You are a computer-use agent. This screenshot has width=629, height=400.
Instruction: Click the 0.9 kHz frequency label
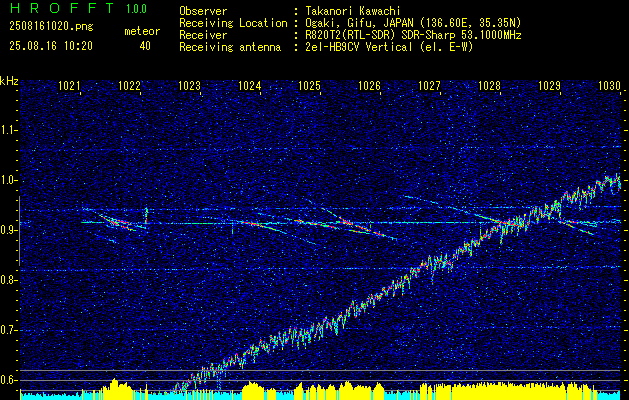point(9,230)
